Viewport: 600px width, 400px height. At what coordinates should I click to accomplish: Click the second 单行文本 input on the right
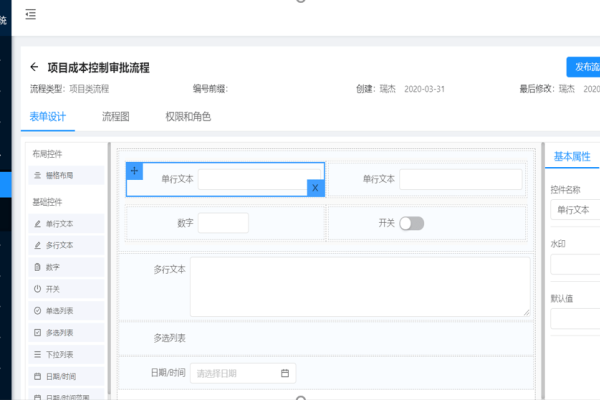[x=461, y=179]
